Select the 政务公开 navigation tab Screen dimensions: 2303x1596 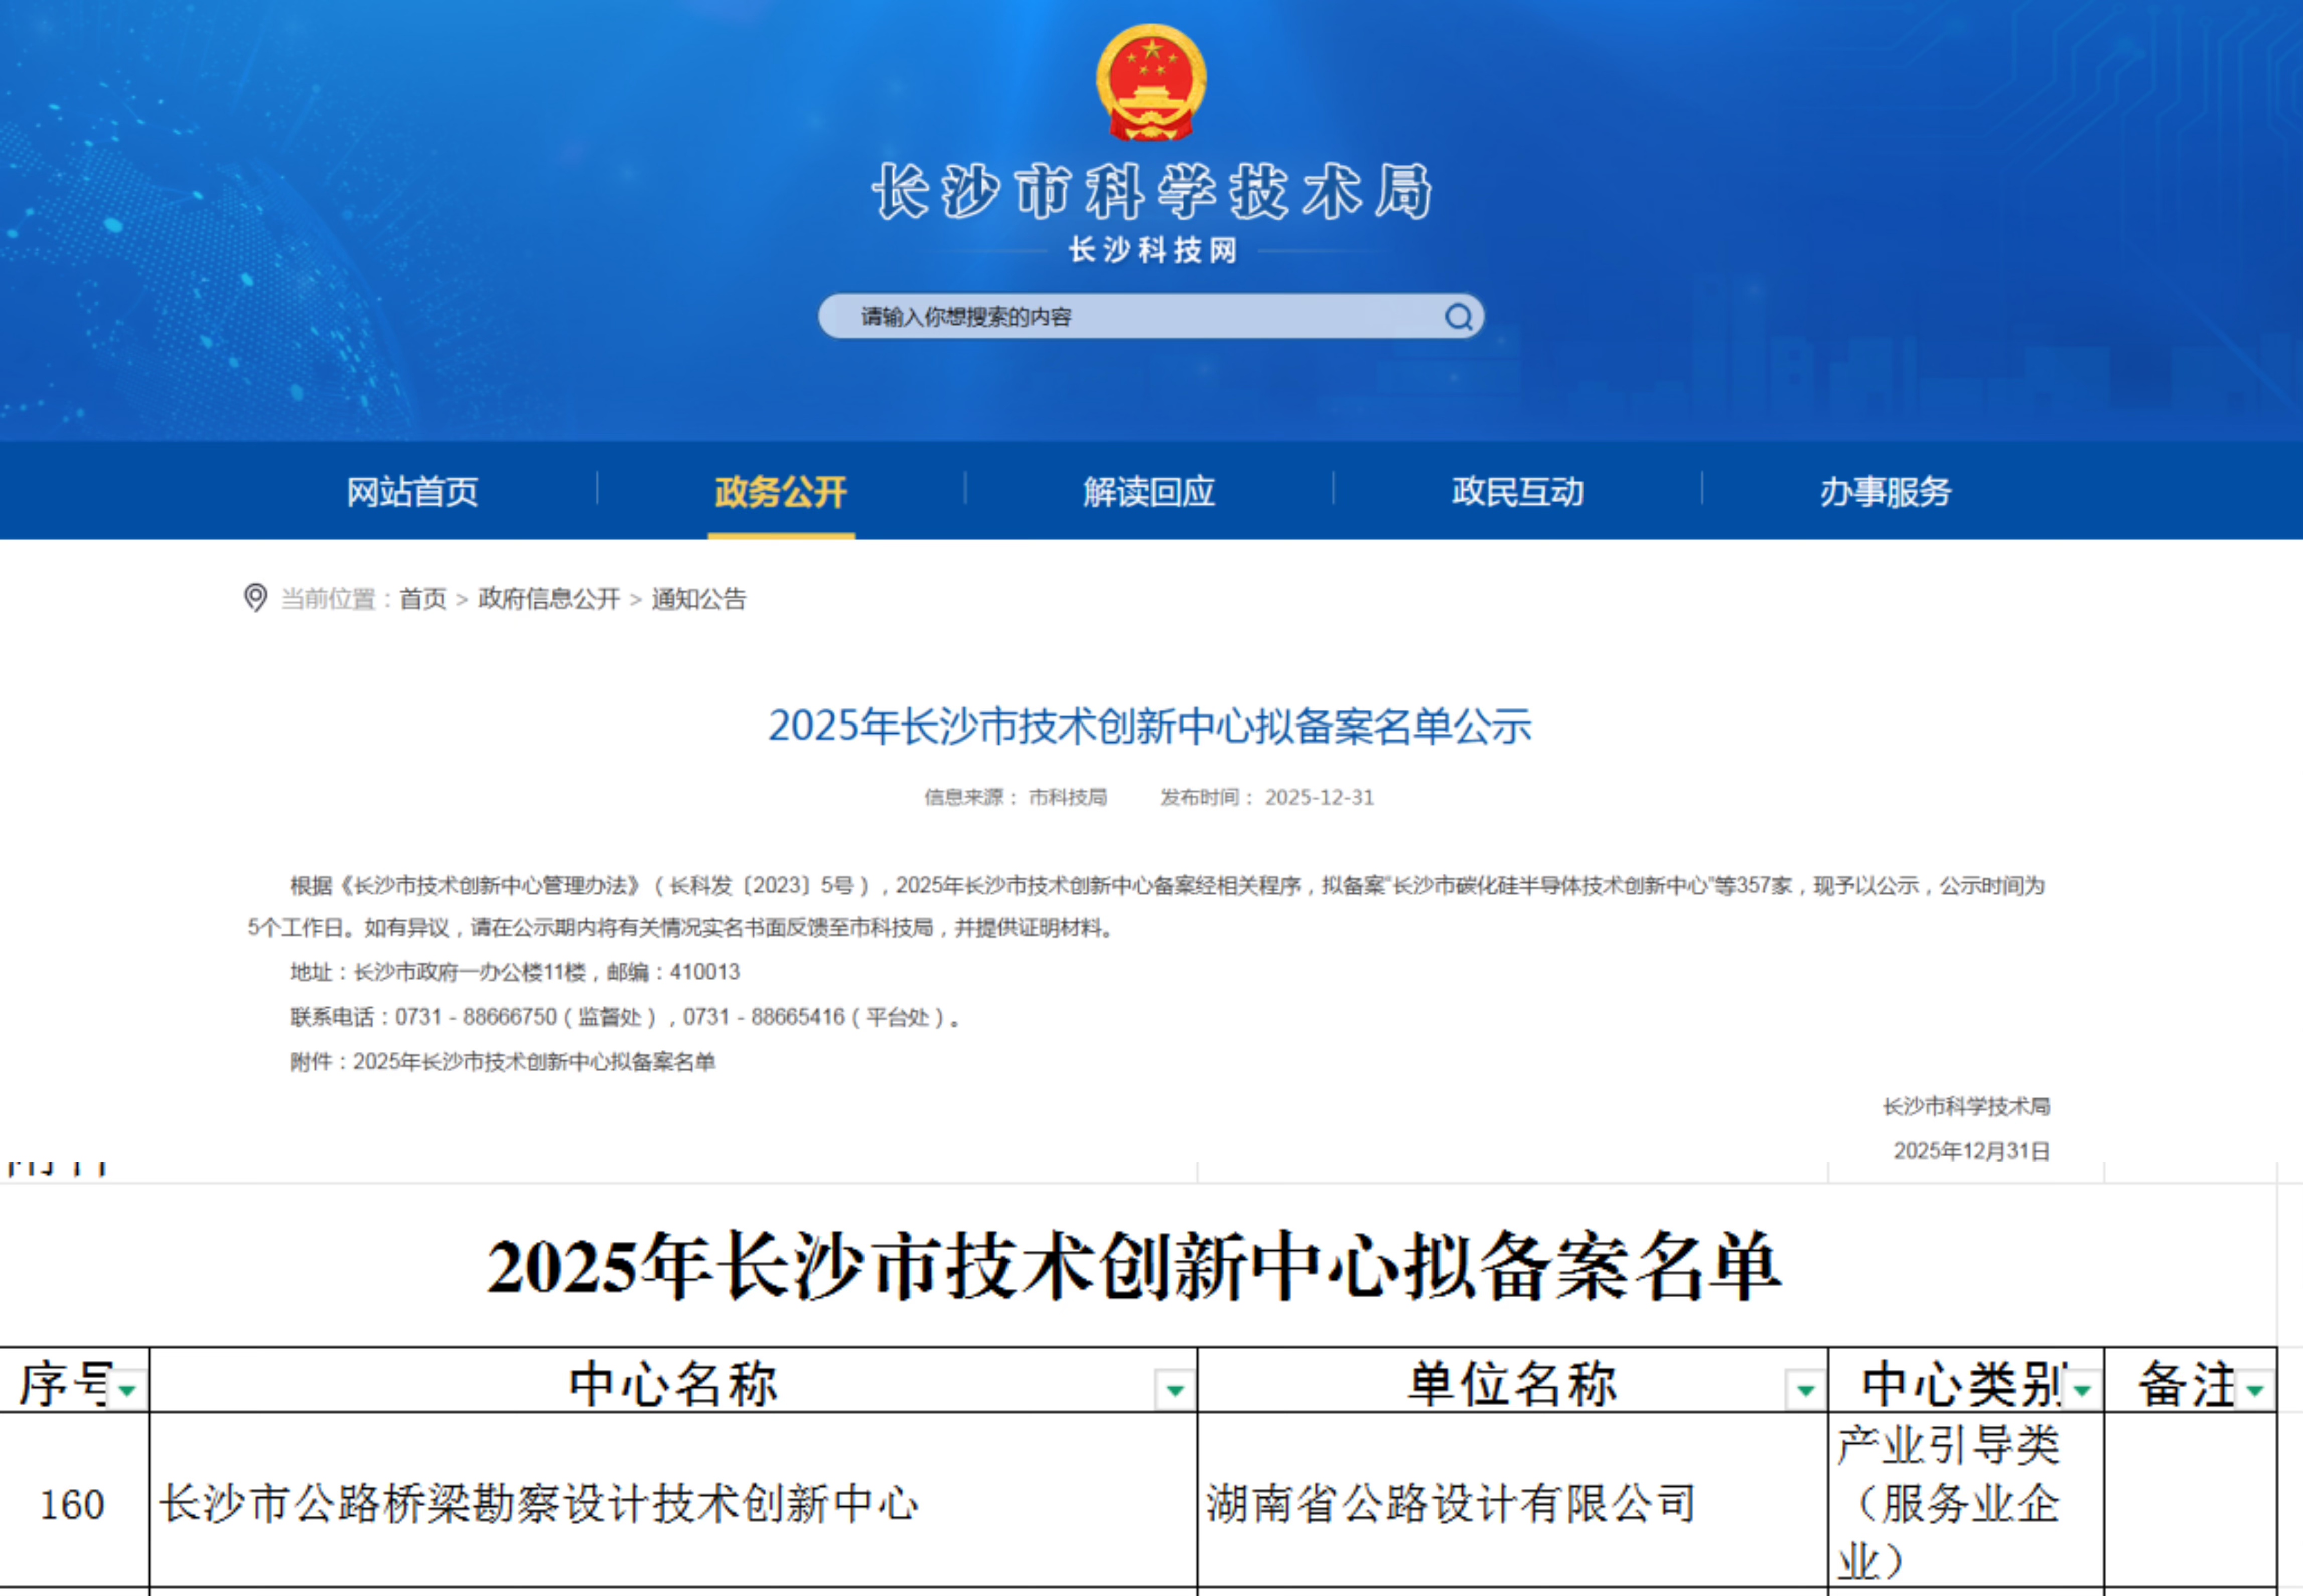click(x=781, y=491)
